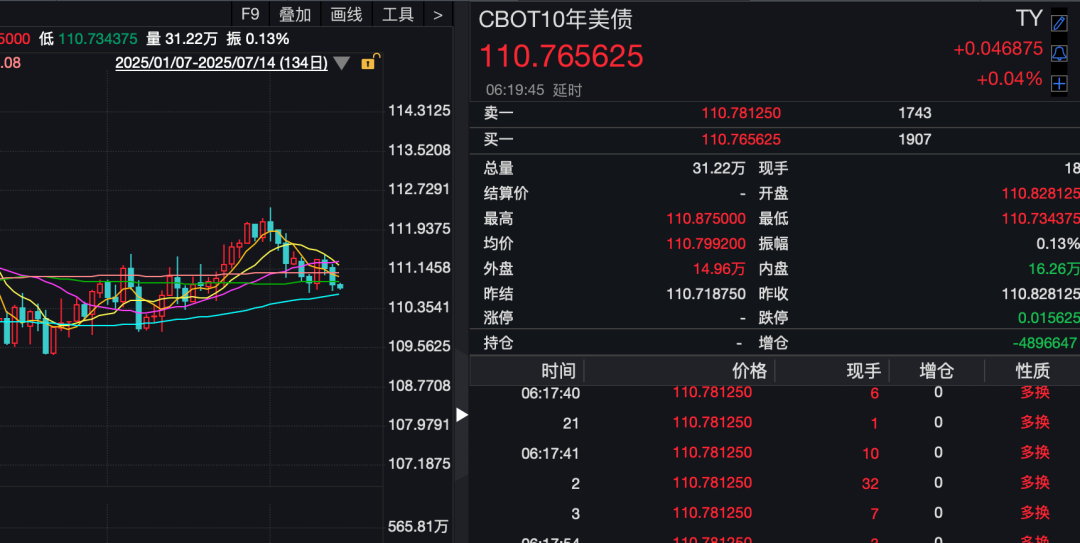This screenshot has width=1080, height=543.
Task: Click the TY ticker symbol label
Action: (1029, 19)
